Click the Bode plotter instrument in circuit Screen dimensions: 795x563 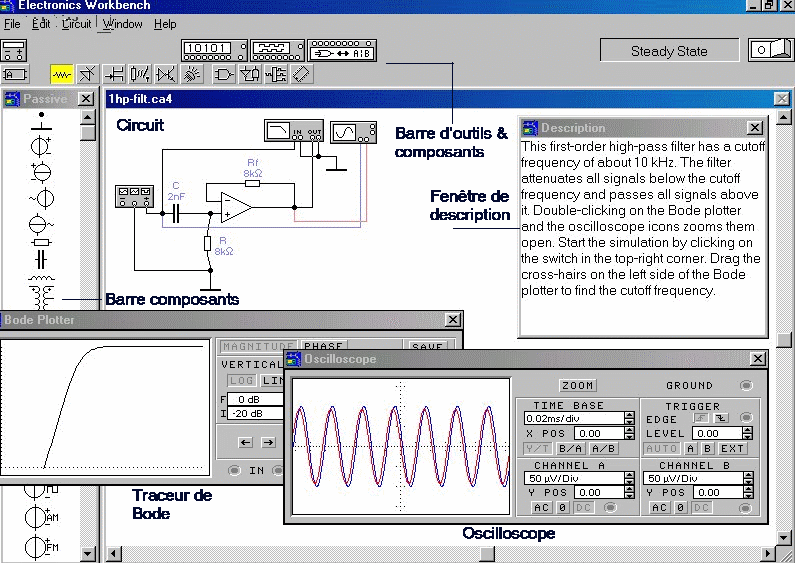pyautogui.click(x=294, y=131)
